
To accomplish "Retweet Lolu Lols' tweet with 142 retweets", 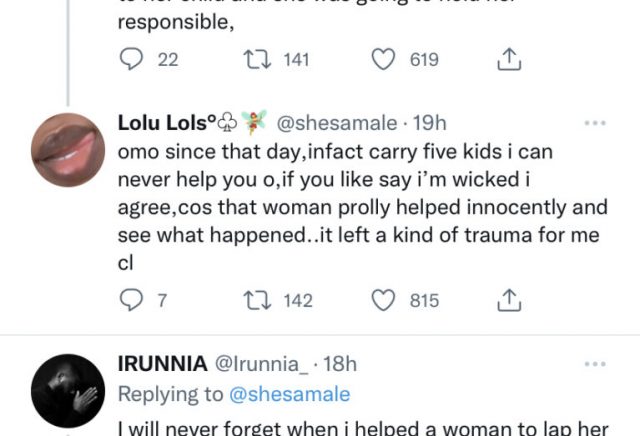I will pyautogui.click(x=255, y=300).
